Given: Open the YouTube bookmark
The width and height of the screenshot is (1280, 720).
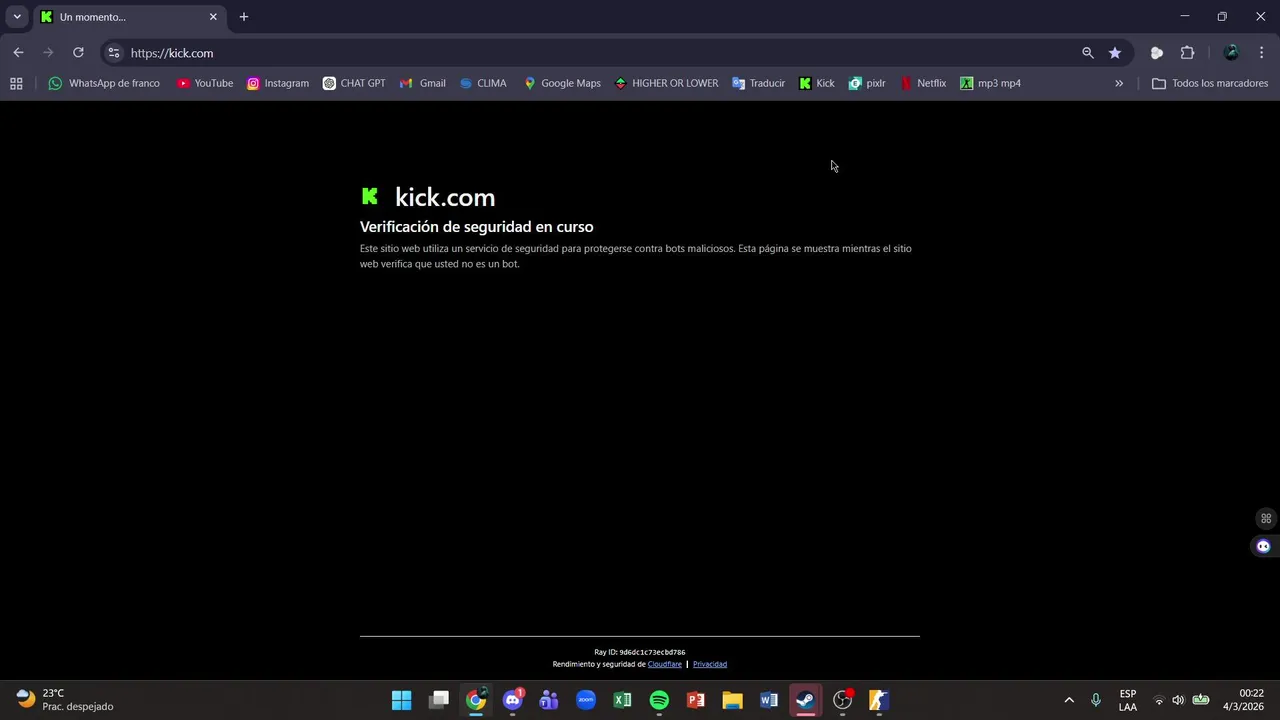Looking at the screenshot, I should pos(204,83).
